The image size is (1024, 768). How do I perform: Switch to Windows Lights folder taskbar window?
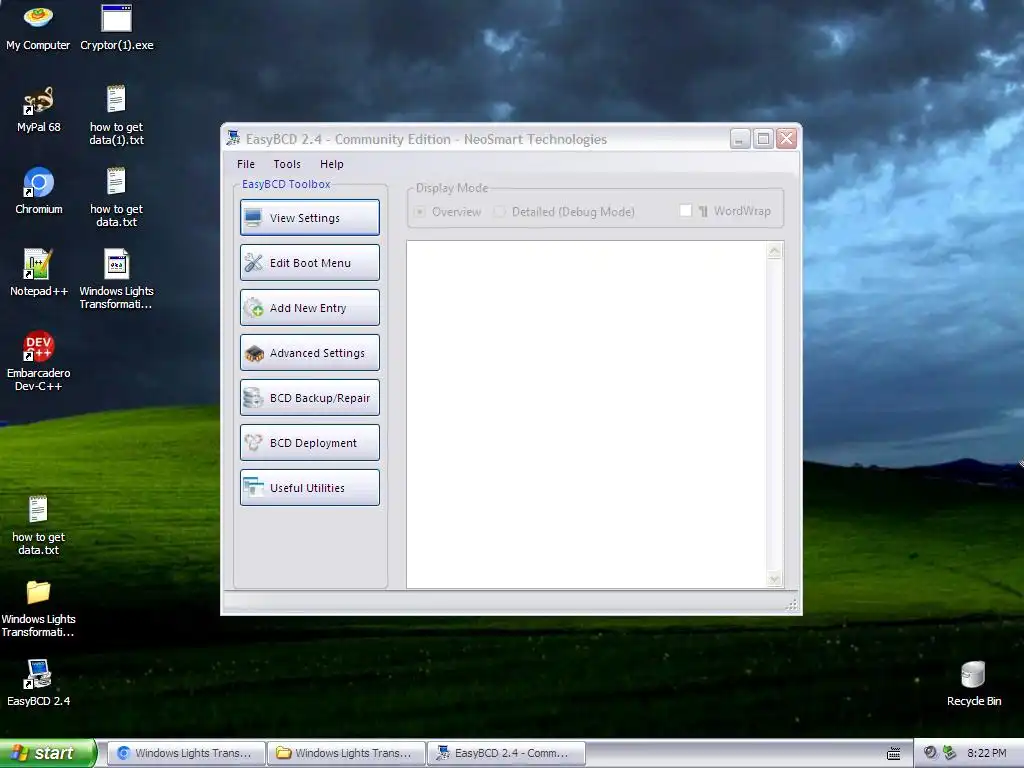[345, 753]
